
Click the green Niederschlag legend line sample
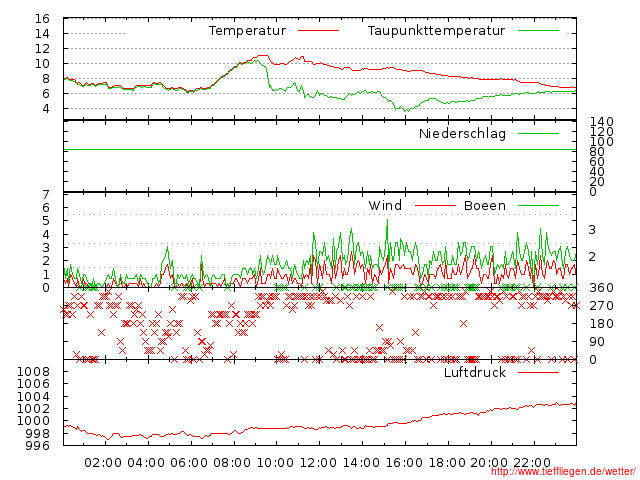point(538,133)
